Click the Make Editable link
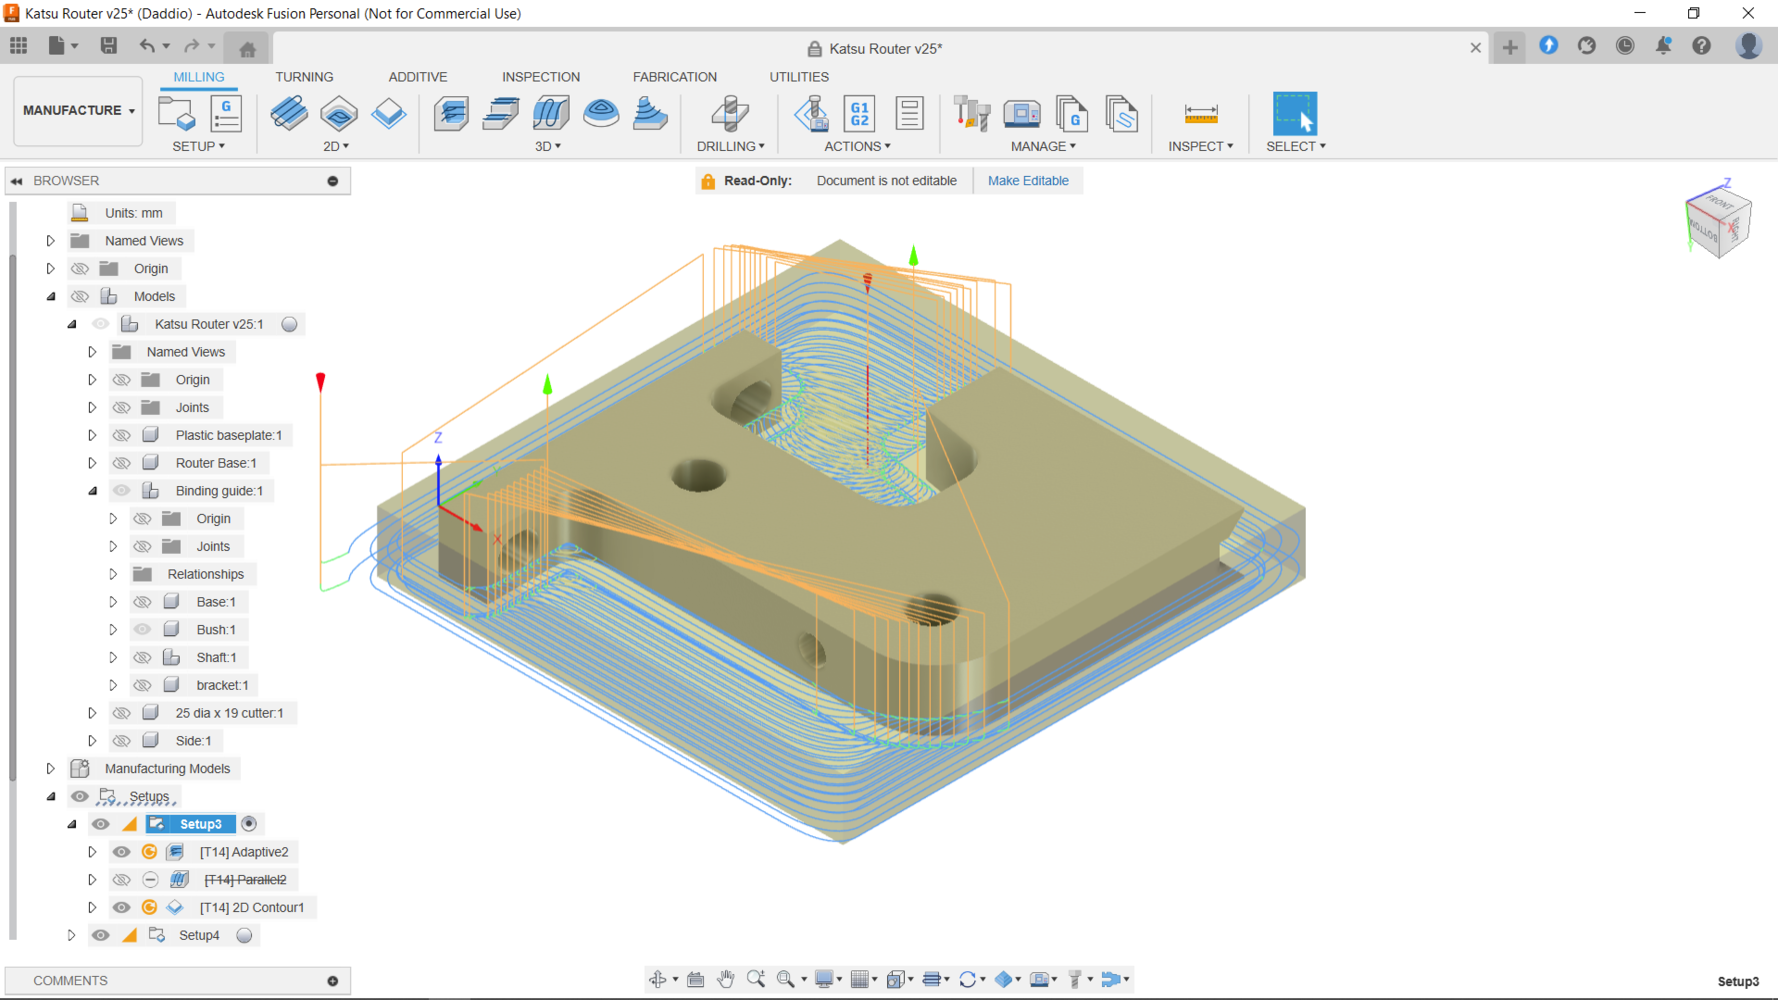 [x=1028, y=181]
